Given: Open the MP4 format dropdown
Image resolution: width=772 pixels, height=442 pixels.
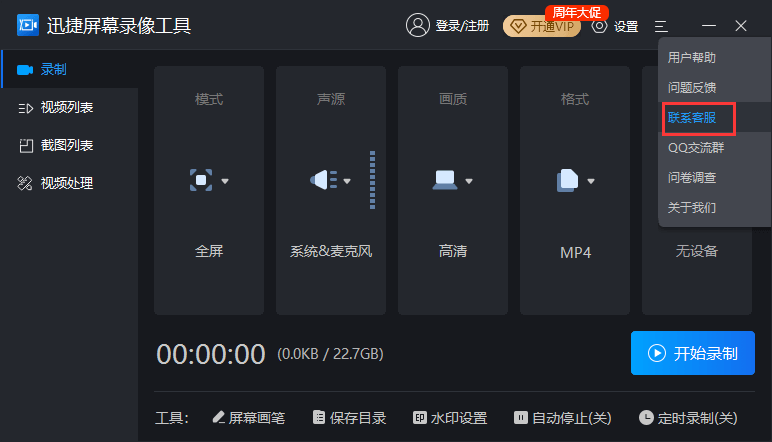Looking at the screenshot, I should coord(575,180).
